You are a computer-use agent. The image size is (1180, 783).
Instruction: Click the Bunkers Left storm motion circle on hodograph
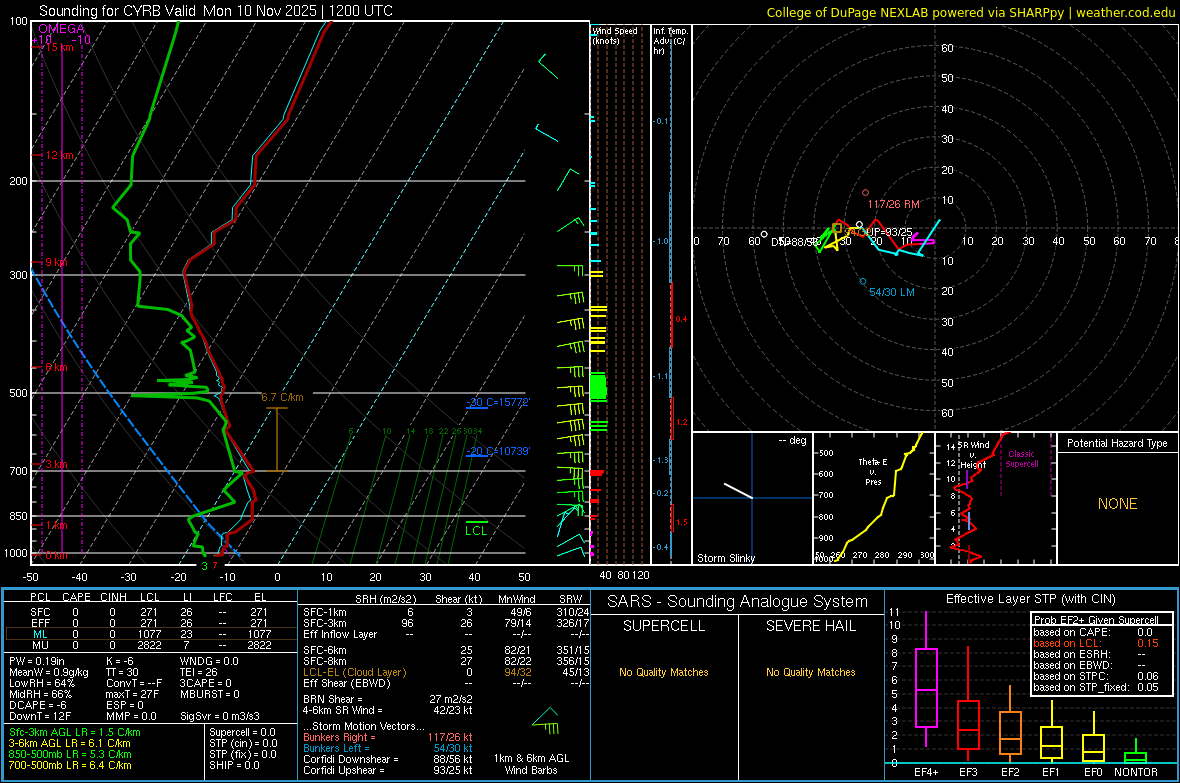coord(863,282)
